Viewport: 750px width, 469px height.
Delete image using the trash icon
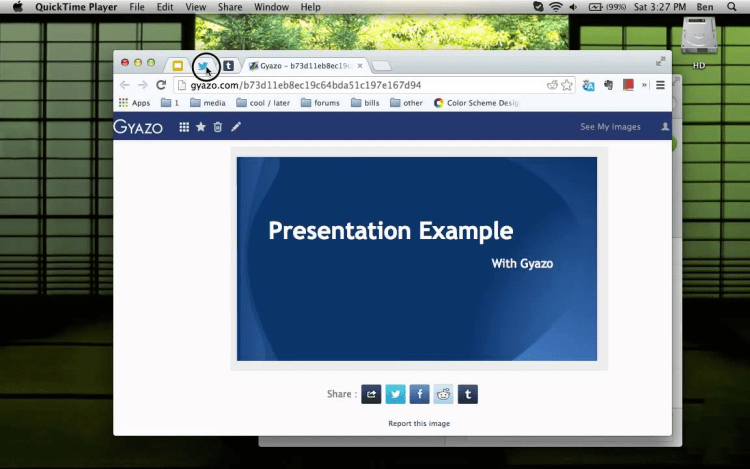pos(218,127)
